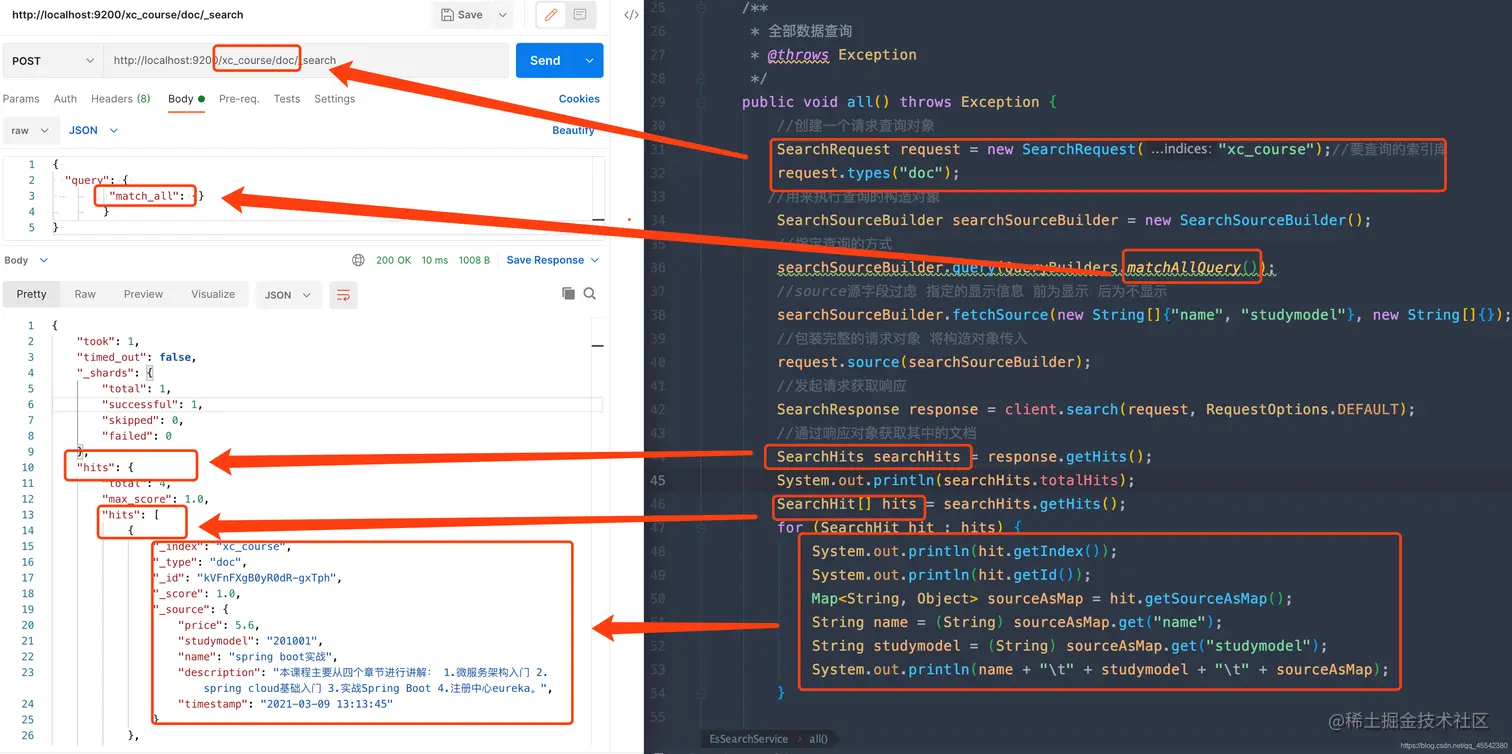Click the '@throws Exception' Javadoc line
Viewport: 1512px width, 754px height.
pos(842,55)
